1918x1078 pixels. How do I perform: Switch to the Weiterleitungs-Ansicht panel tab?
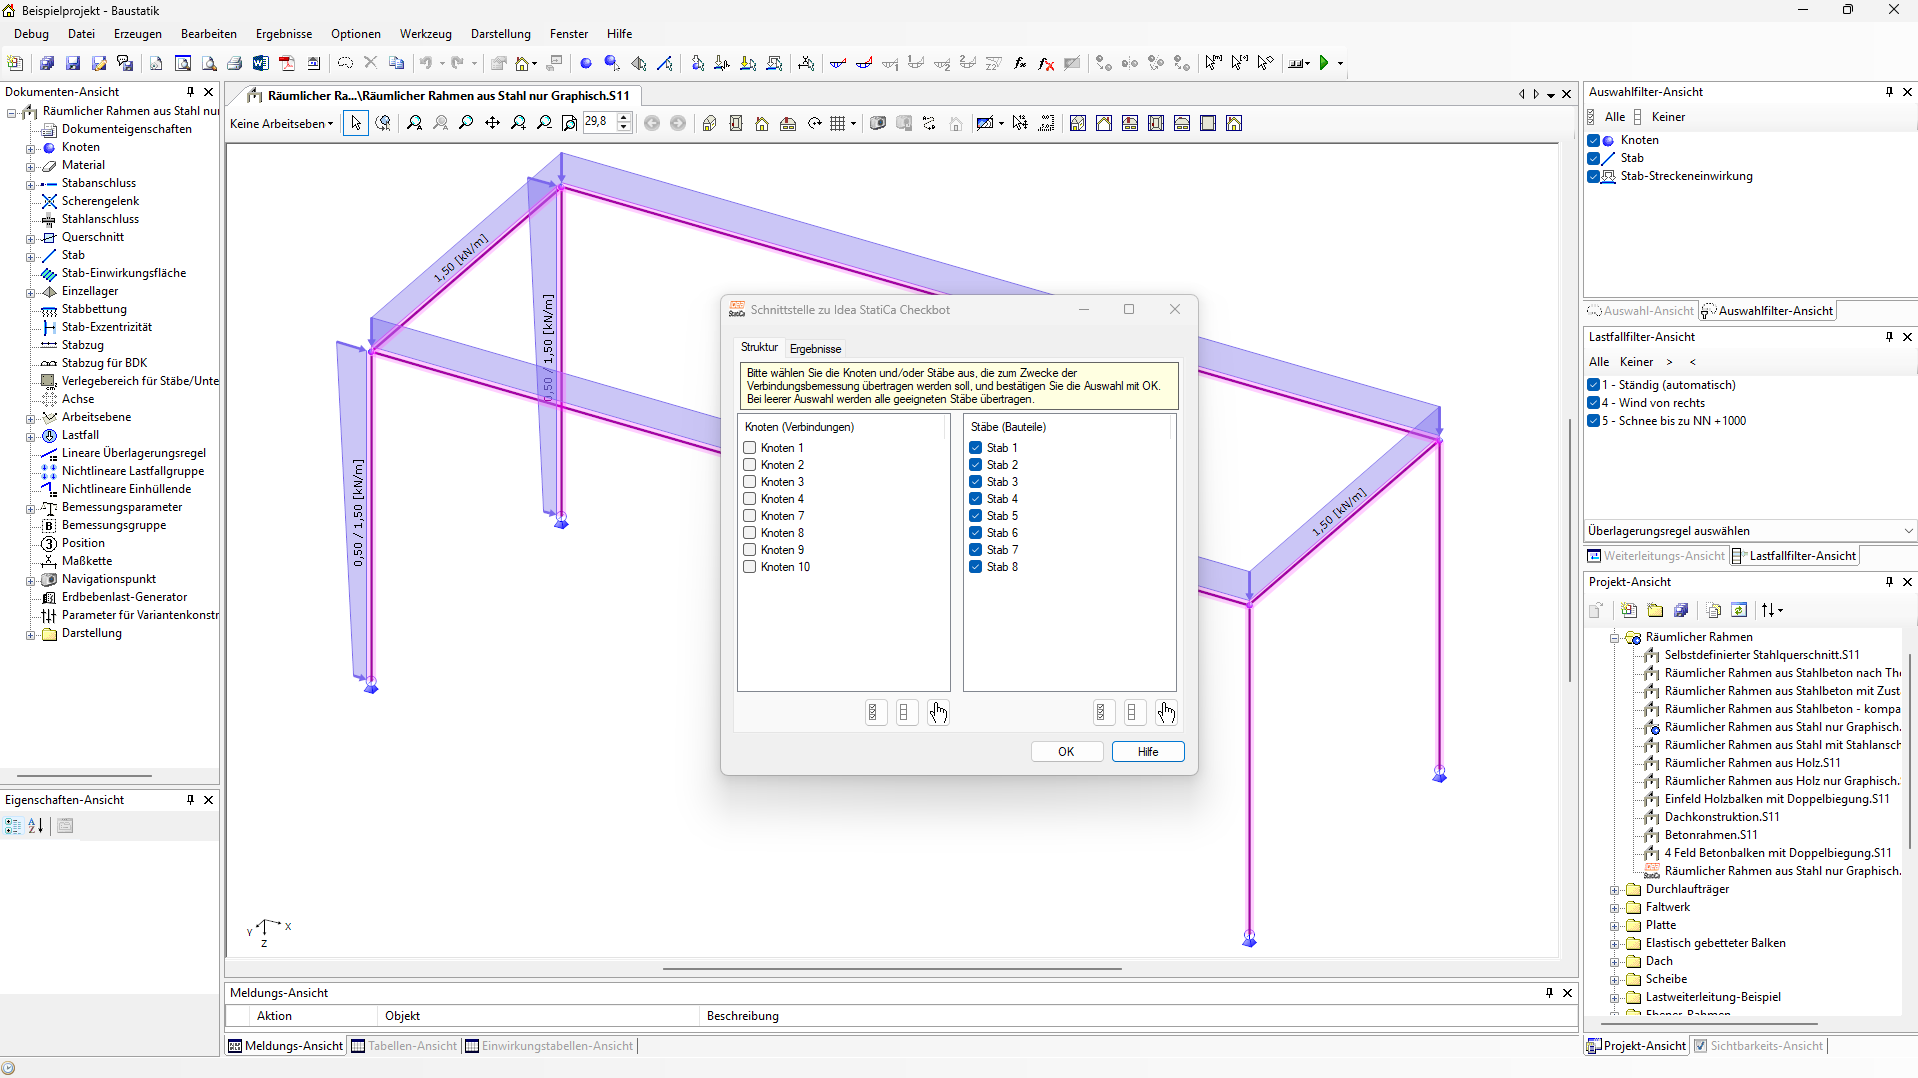[x=1656, y=556]
